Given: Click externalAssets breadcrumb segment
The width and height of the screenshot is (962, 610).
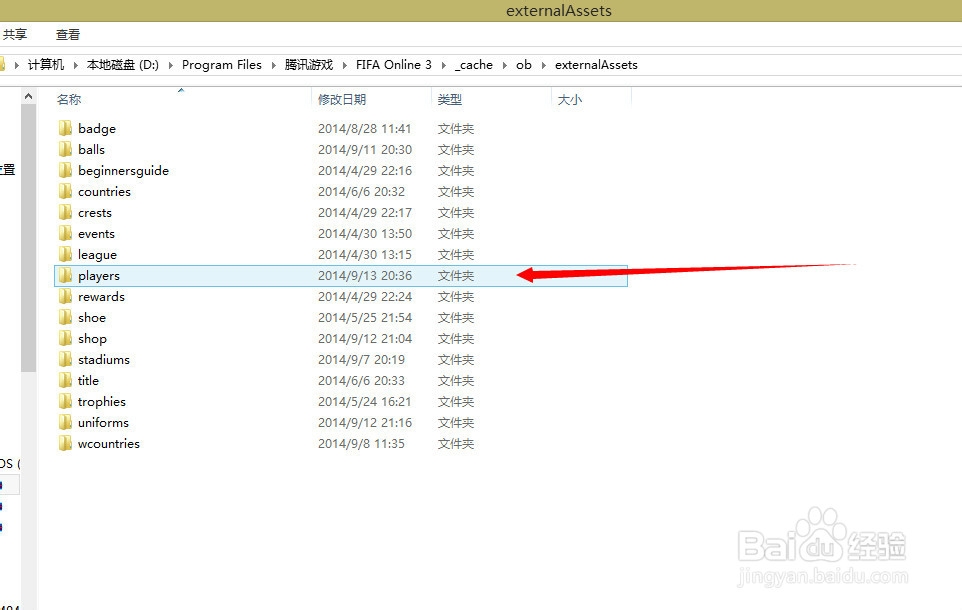Looking at the screenshot, I should pyautogui.click(x=596, y=64).
